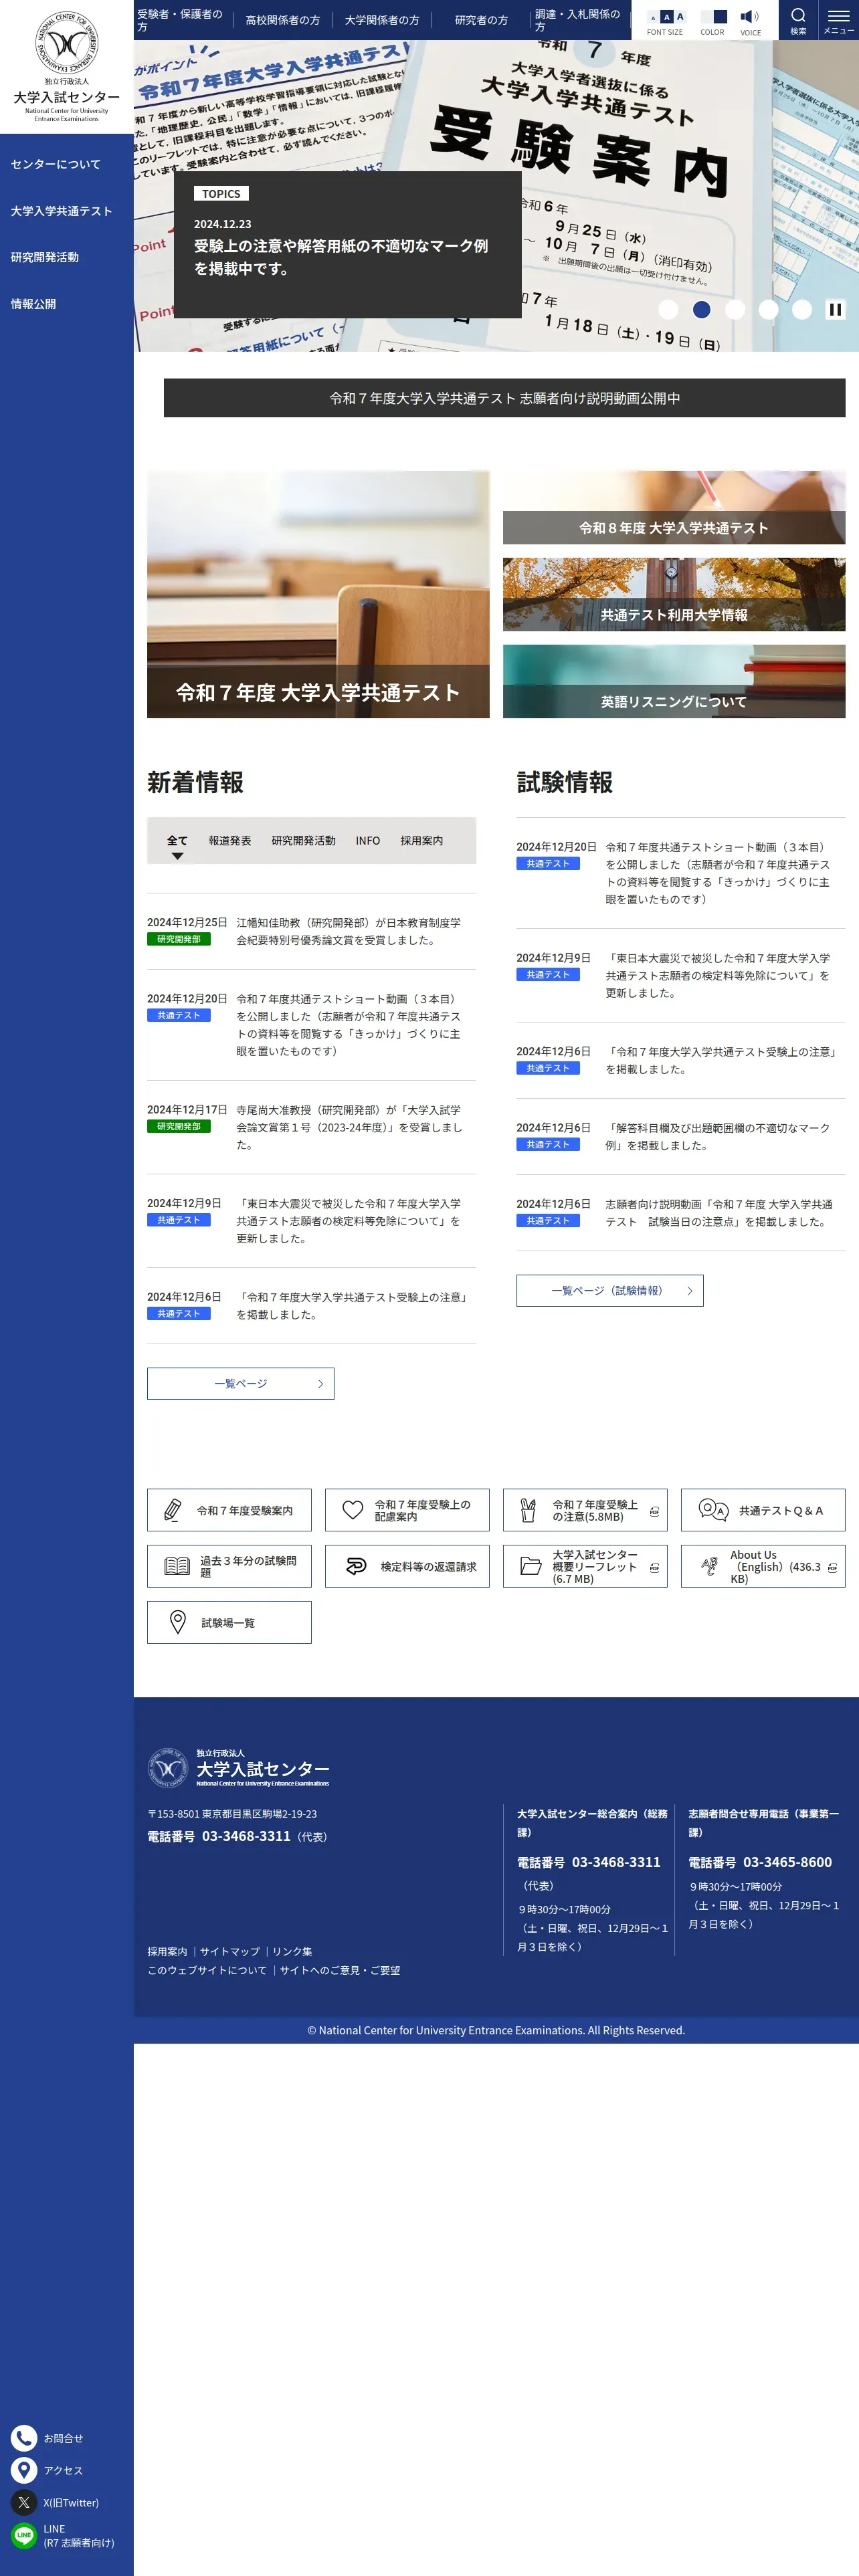This screenshot has width=859, height=2576.
Task: Open 令和７年度 大学入学共通テスト image card
Action: (x=318, y=594)
